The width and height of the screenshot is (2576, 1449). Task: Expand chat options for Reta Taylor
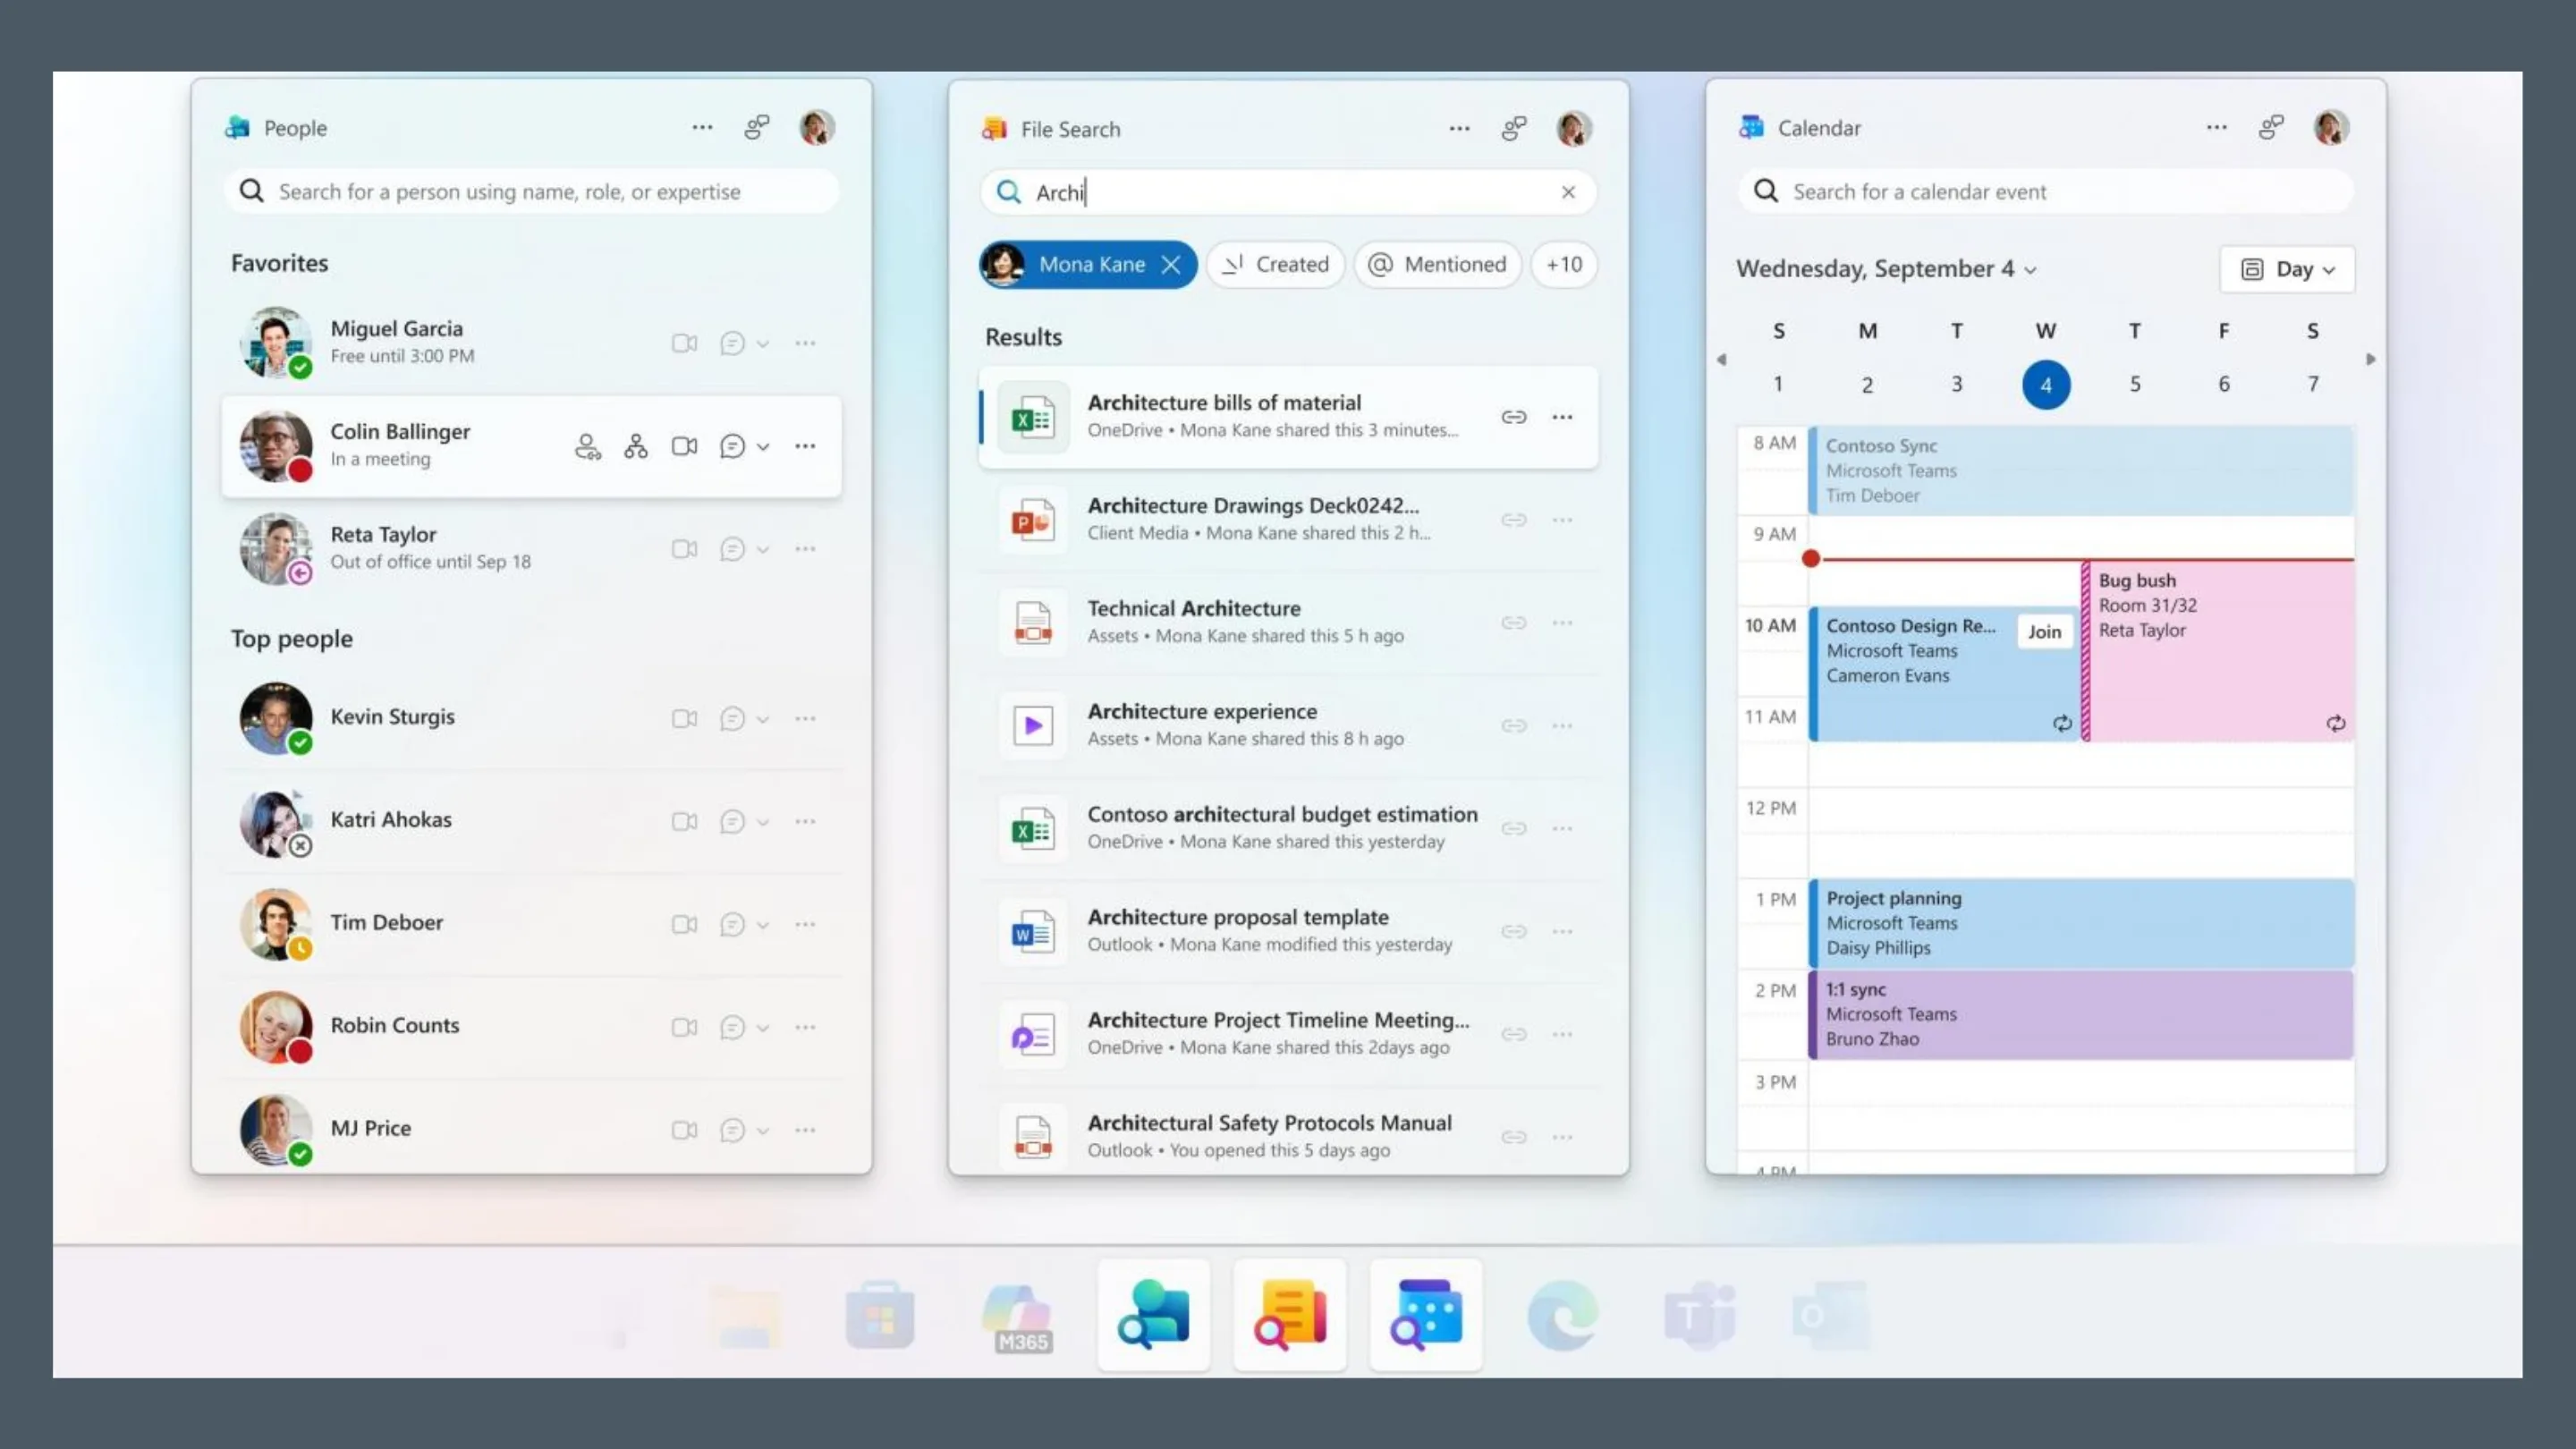tap(763, 550)
